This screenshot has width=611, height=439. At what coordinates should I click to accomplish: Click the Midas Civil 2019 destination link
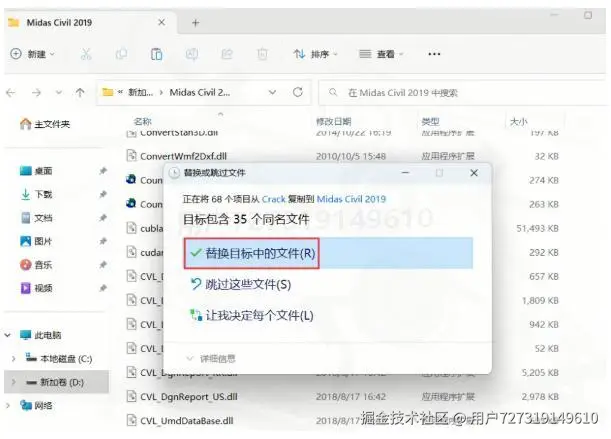coord(351,199)
